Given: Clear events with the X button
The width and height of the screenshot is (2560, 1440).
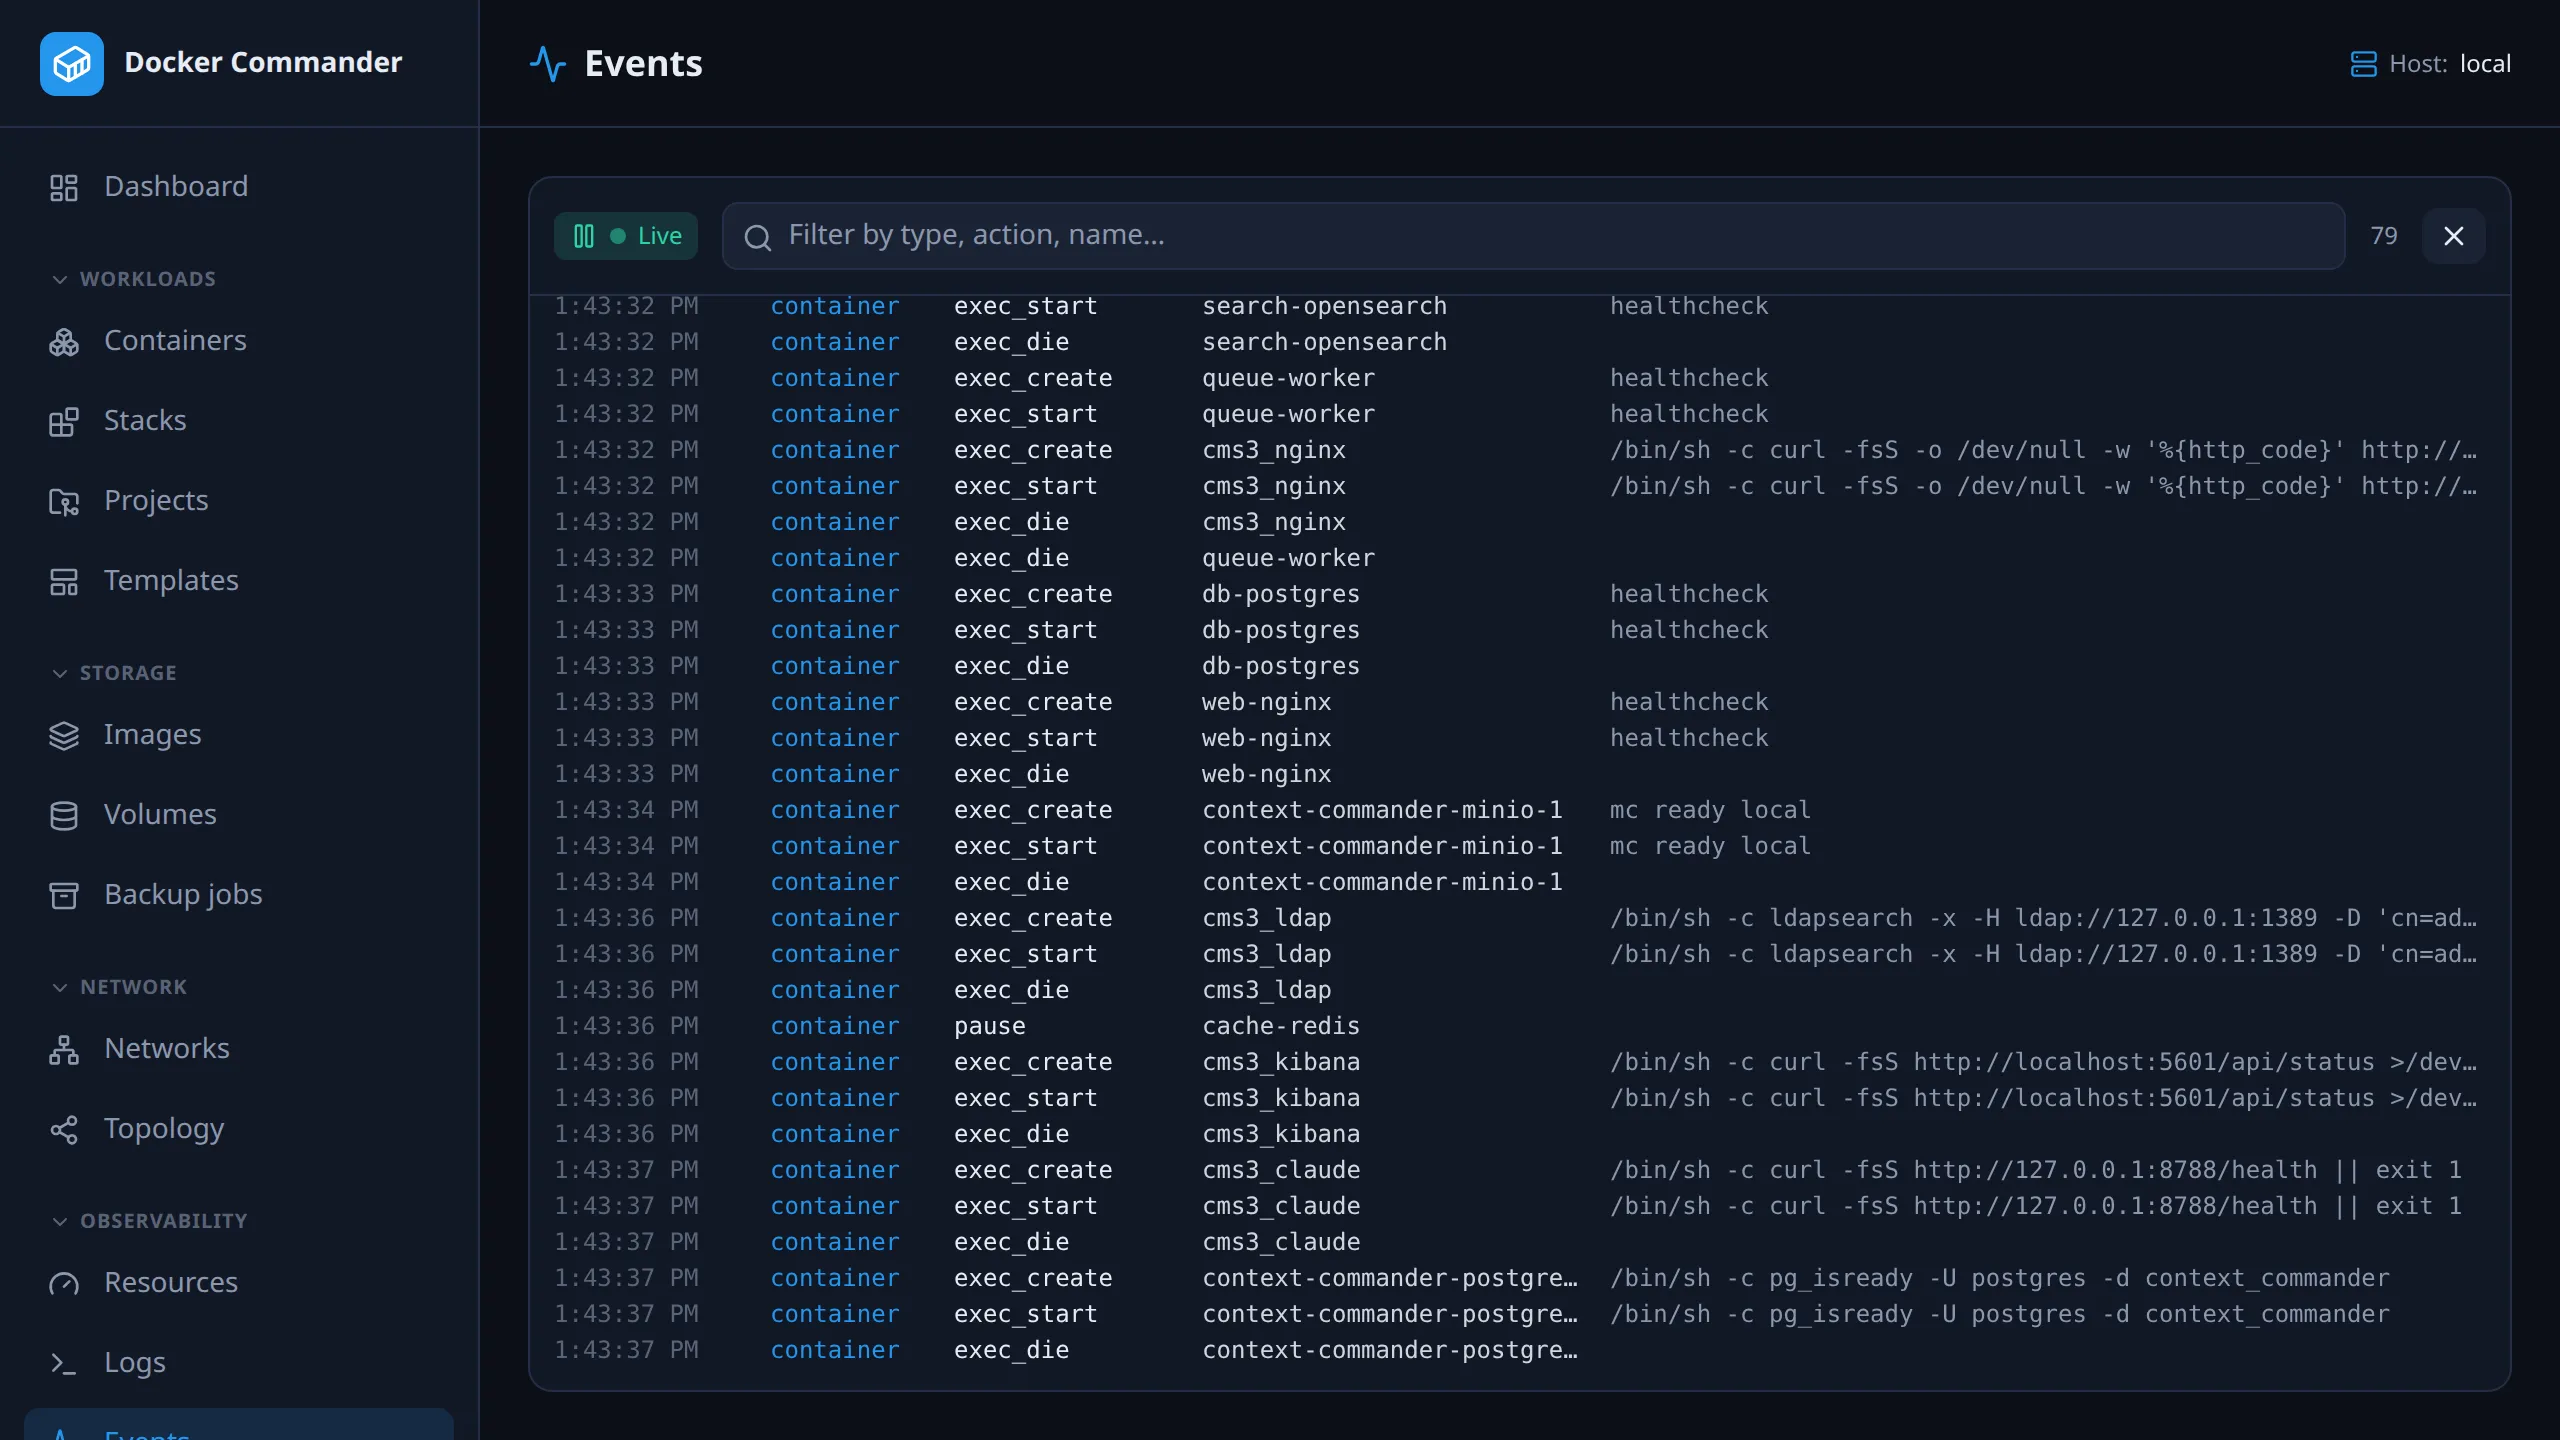Looking at the screenshot, I should [x=2454, y=236].
